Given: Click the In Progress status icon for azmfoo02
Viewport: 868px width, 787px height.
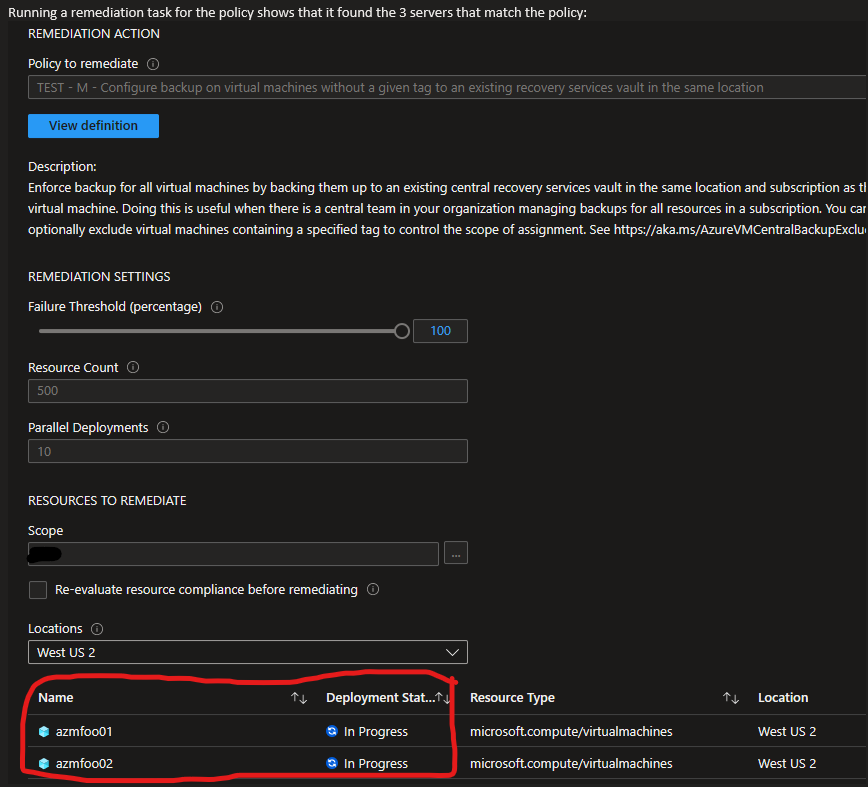Looking at the screenshot, I should pyautogui.click(x=332, y=763).
